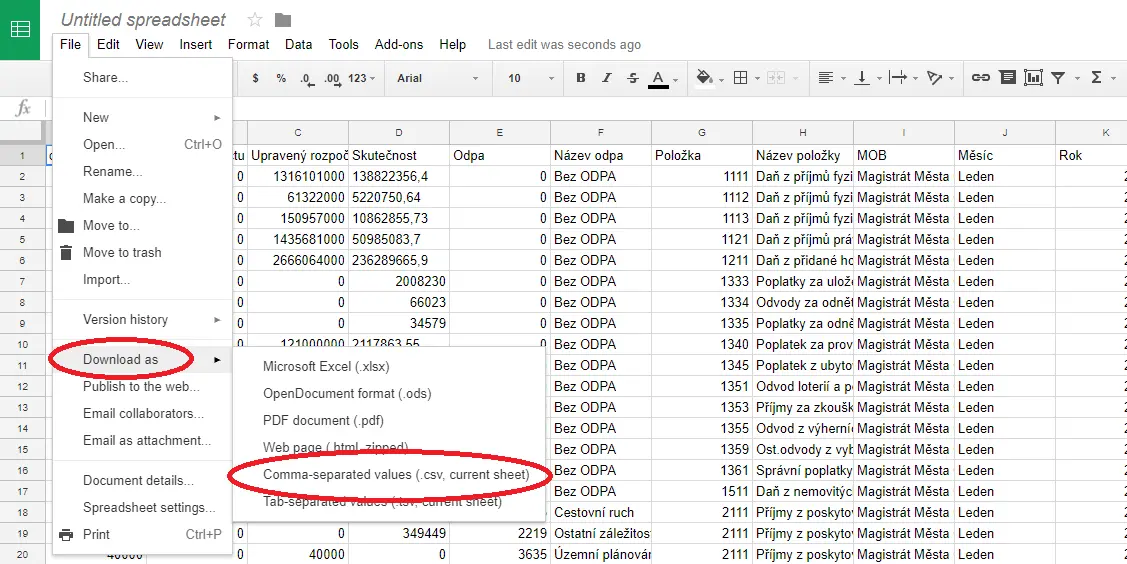Open the Arial font dropdown
This screenshot has height=564, width=1127.
[438, 78]
